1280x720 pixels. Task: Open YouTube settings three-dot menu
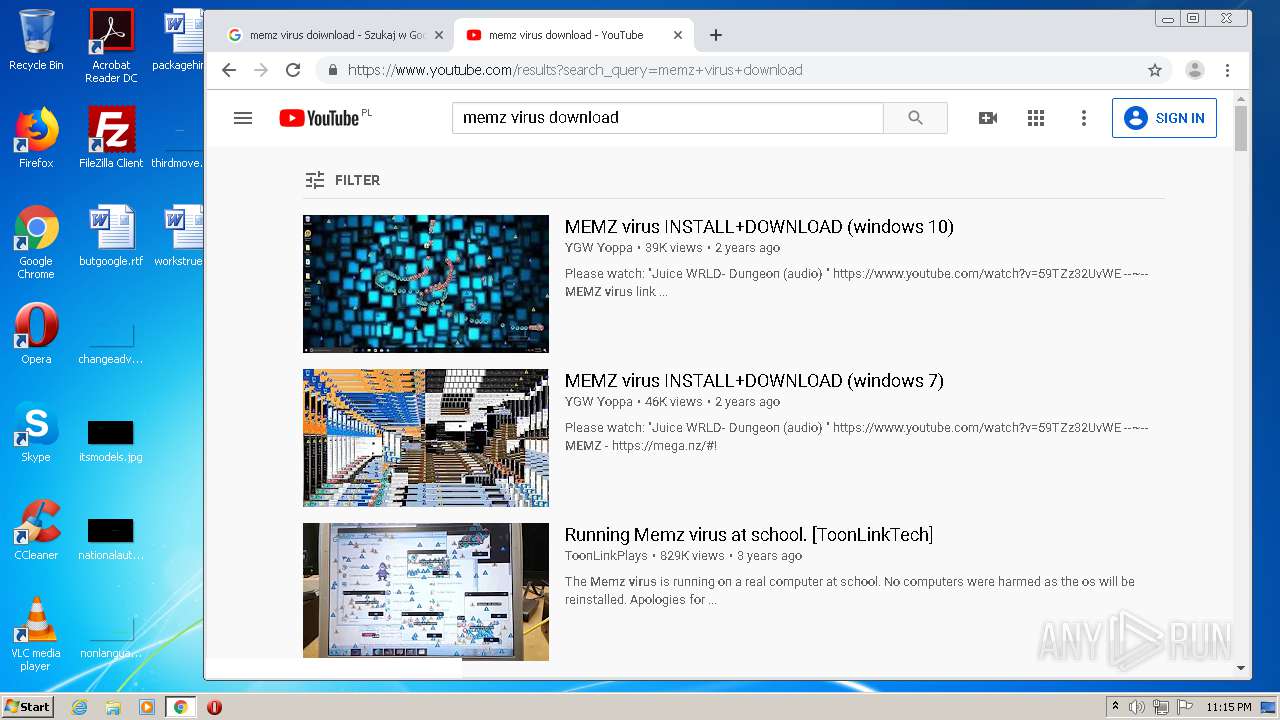[1083, 118]
